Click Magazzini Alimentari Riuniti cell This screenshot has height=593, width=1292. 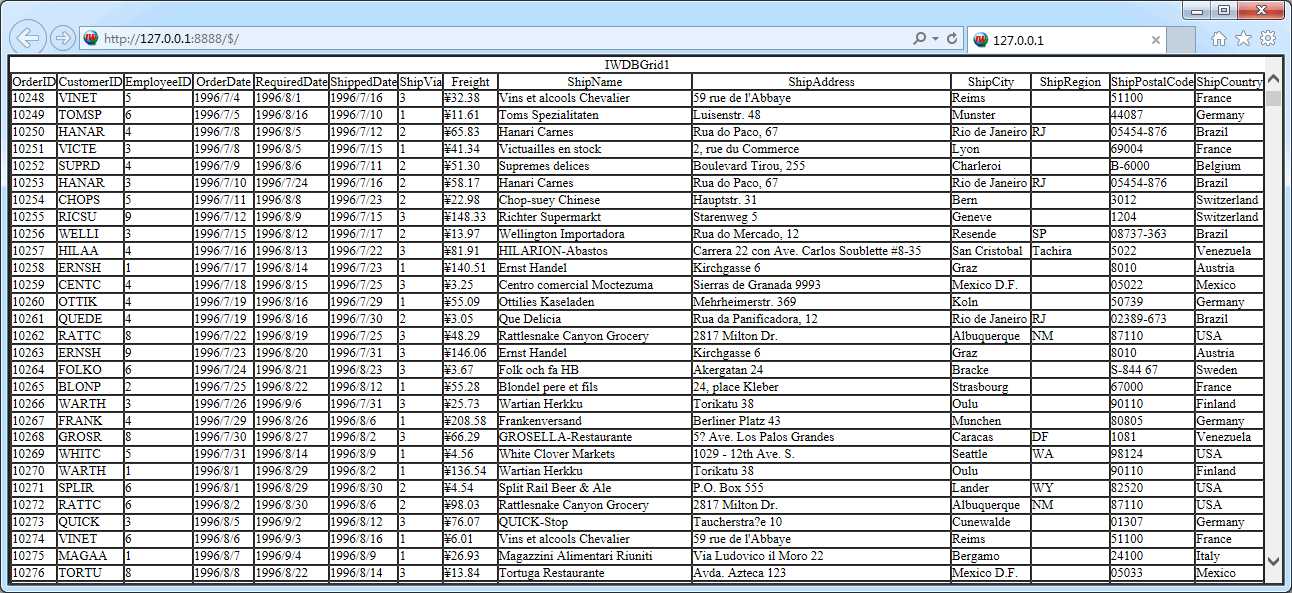point(594,556)
